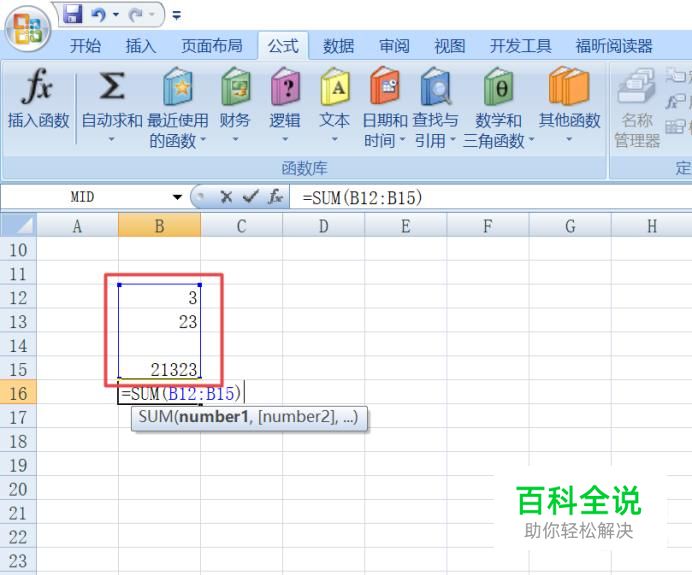Screen dimensions: 692x575
Task: Open the Name Box dropdown arrow
Action: click(177, 197)
